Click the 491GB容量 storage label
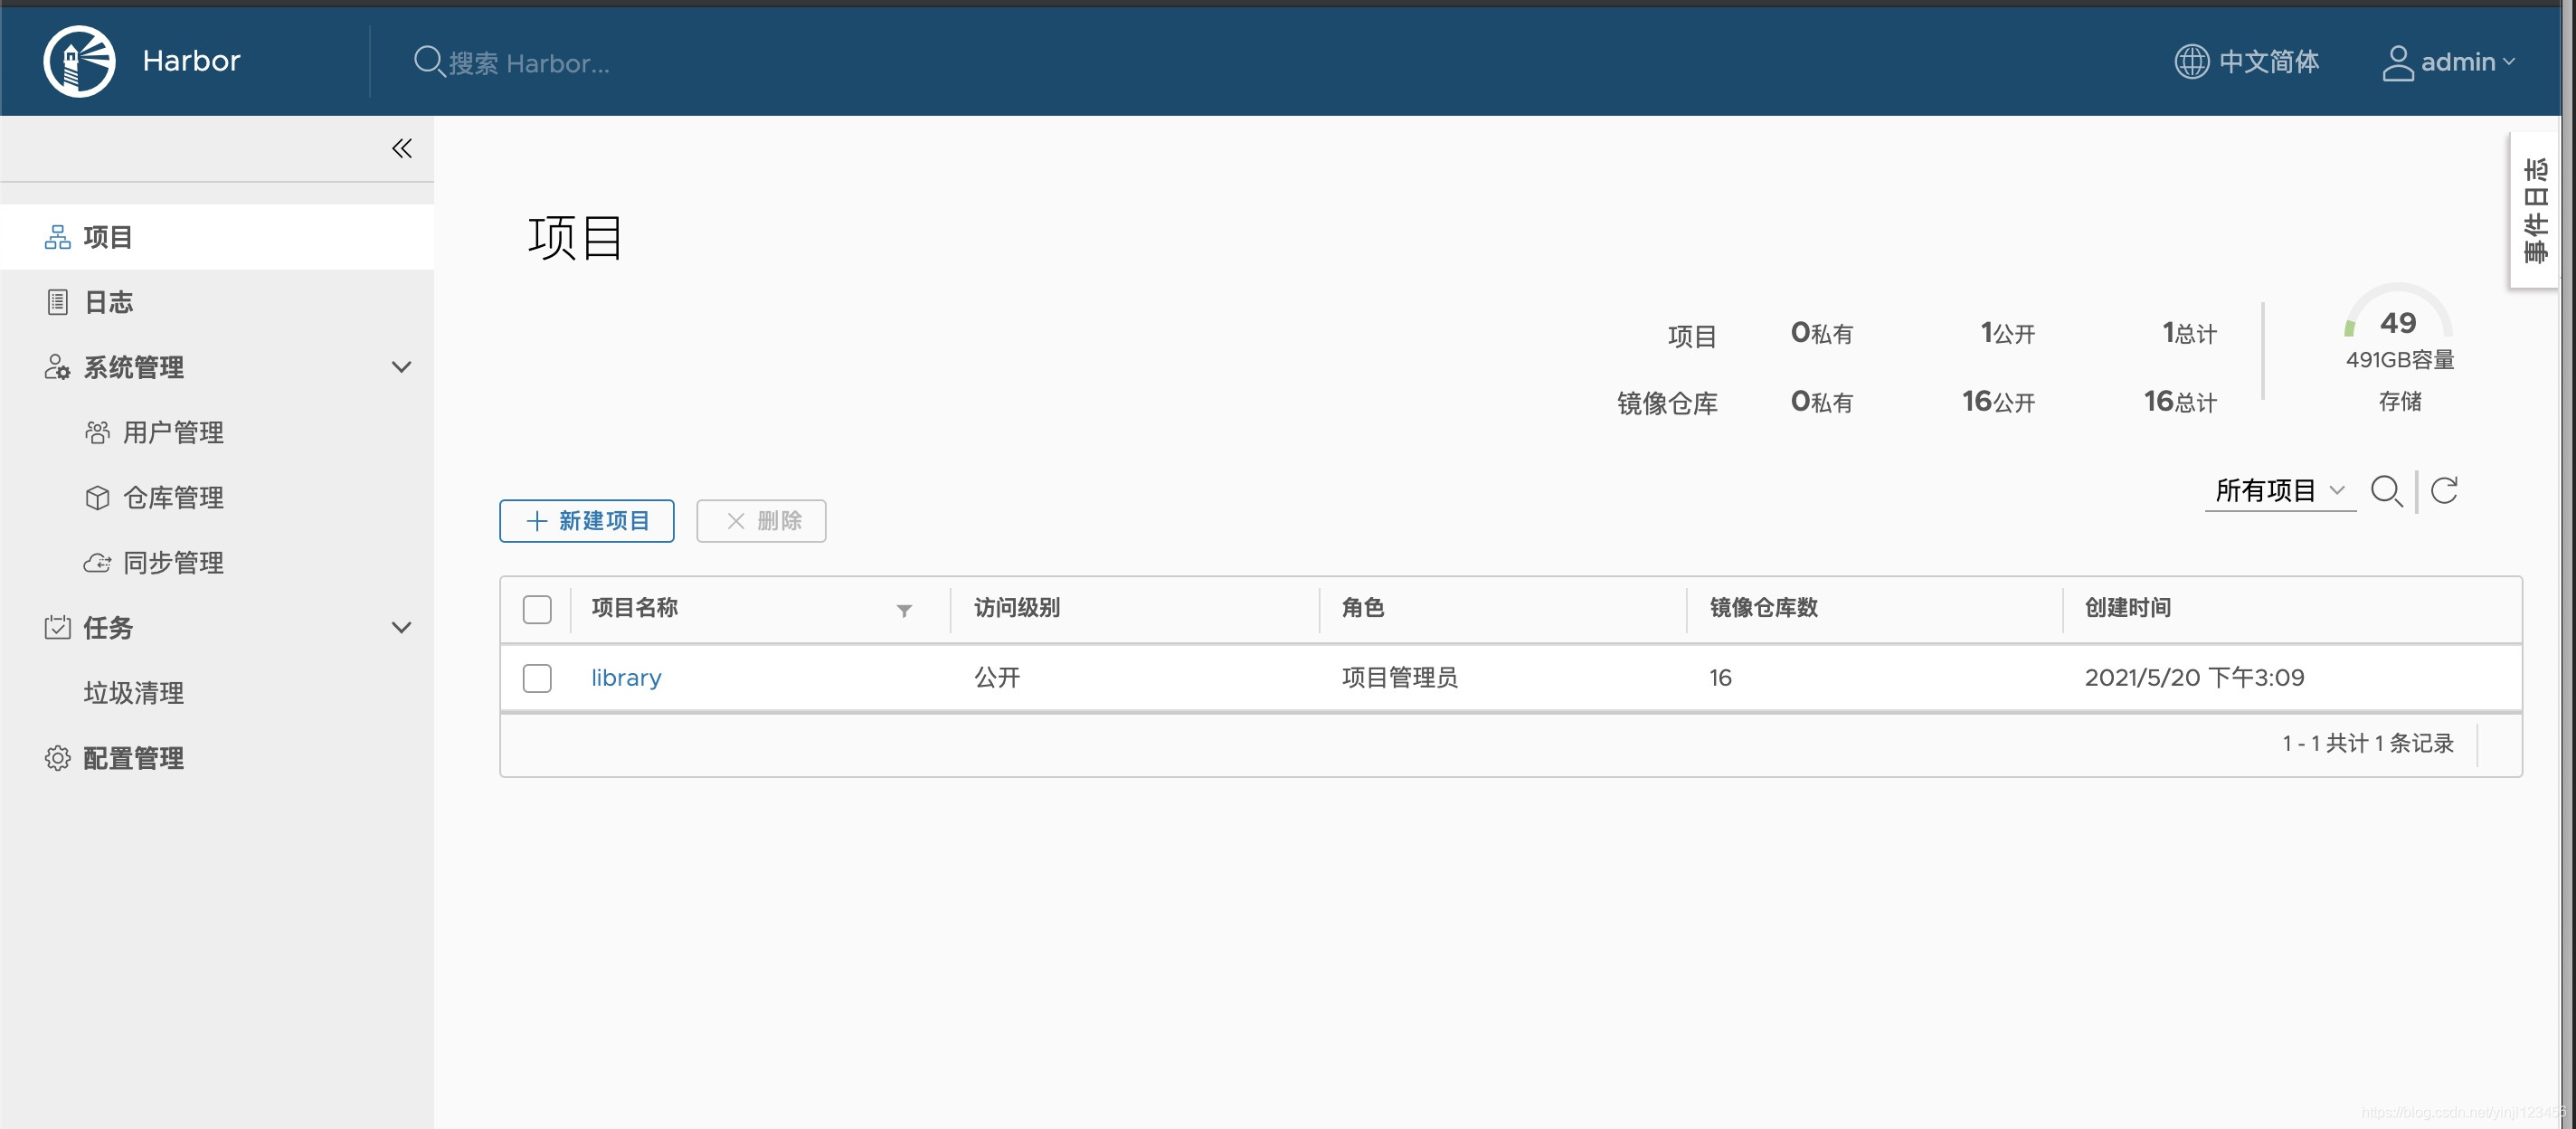Screen dimensions: 2576x1129 pyautogui.click(x=2400, y=360)
